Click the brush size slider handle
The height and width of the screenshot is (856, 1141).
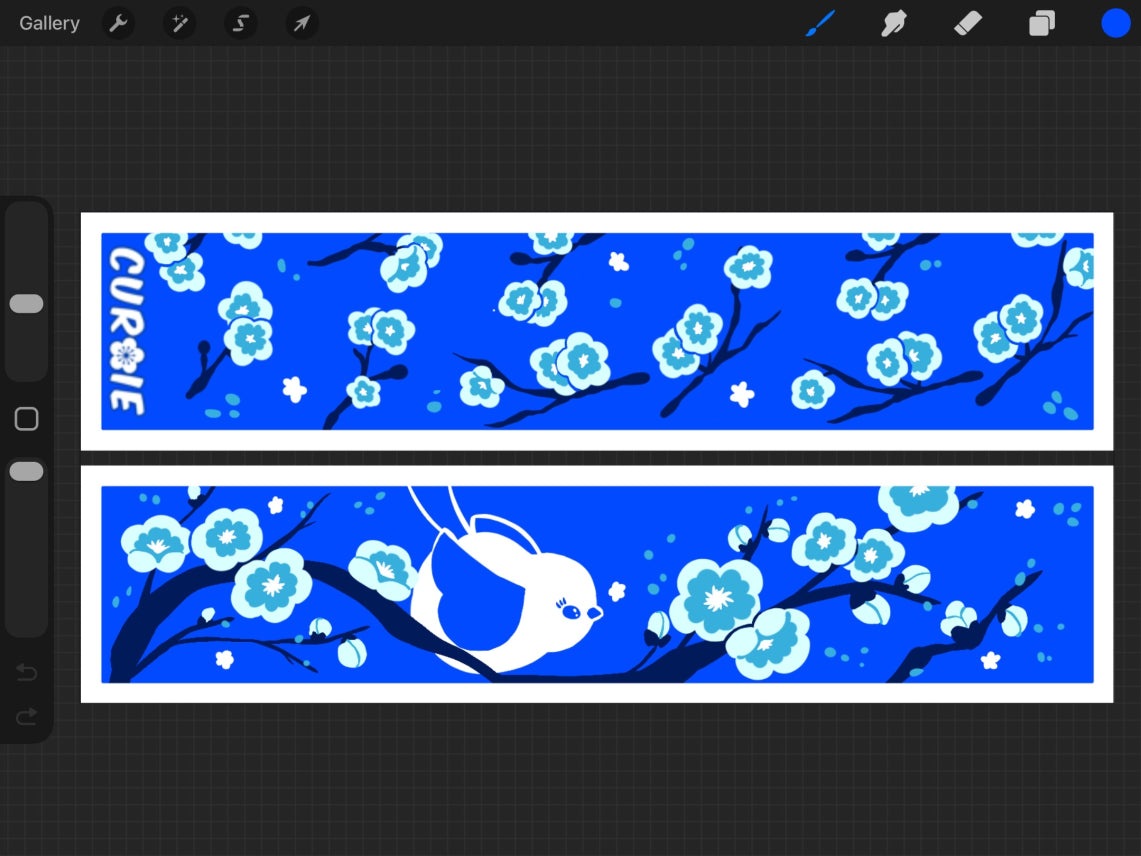26,304
